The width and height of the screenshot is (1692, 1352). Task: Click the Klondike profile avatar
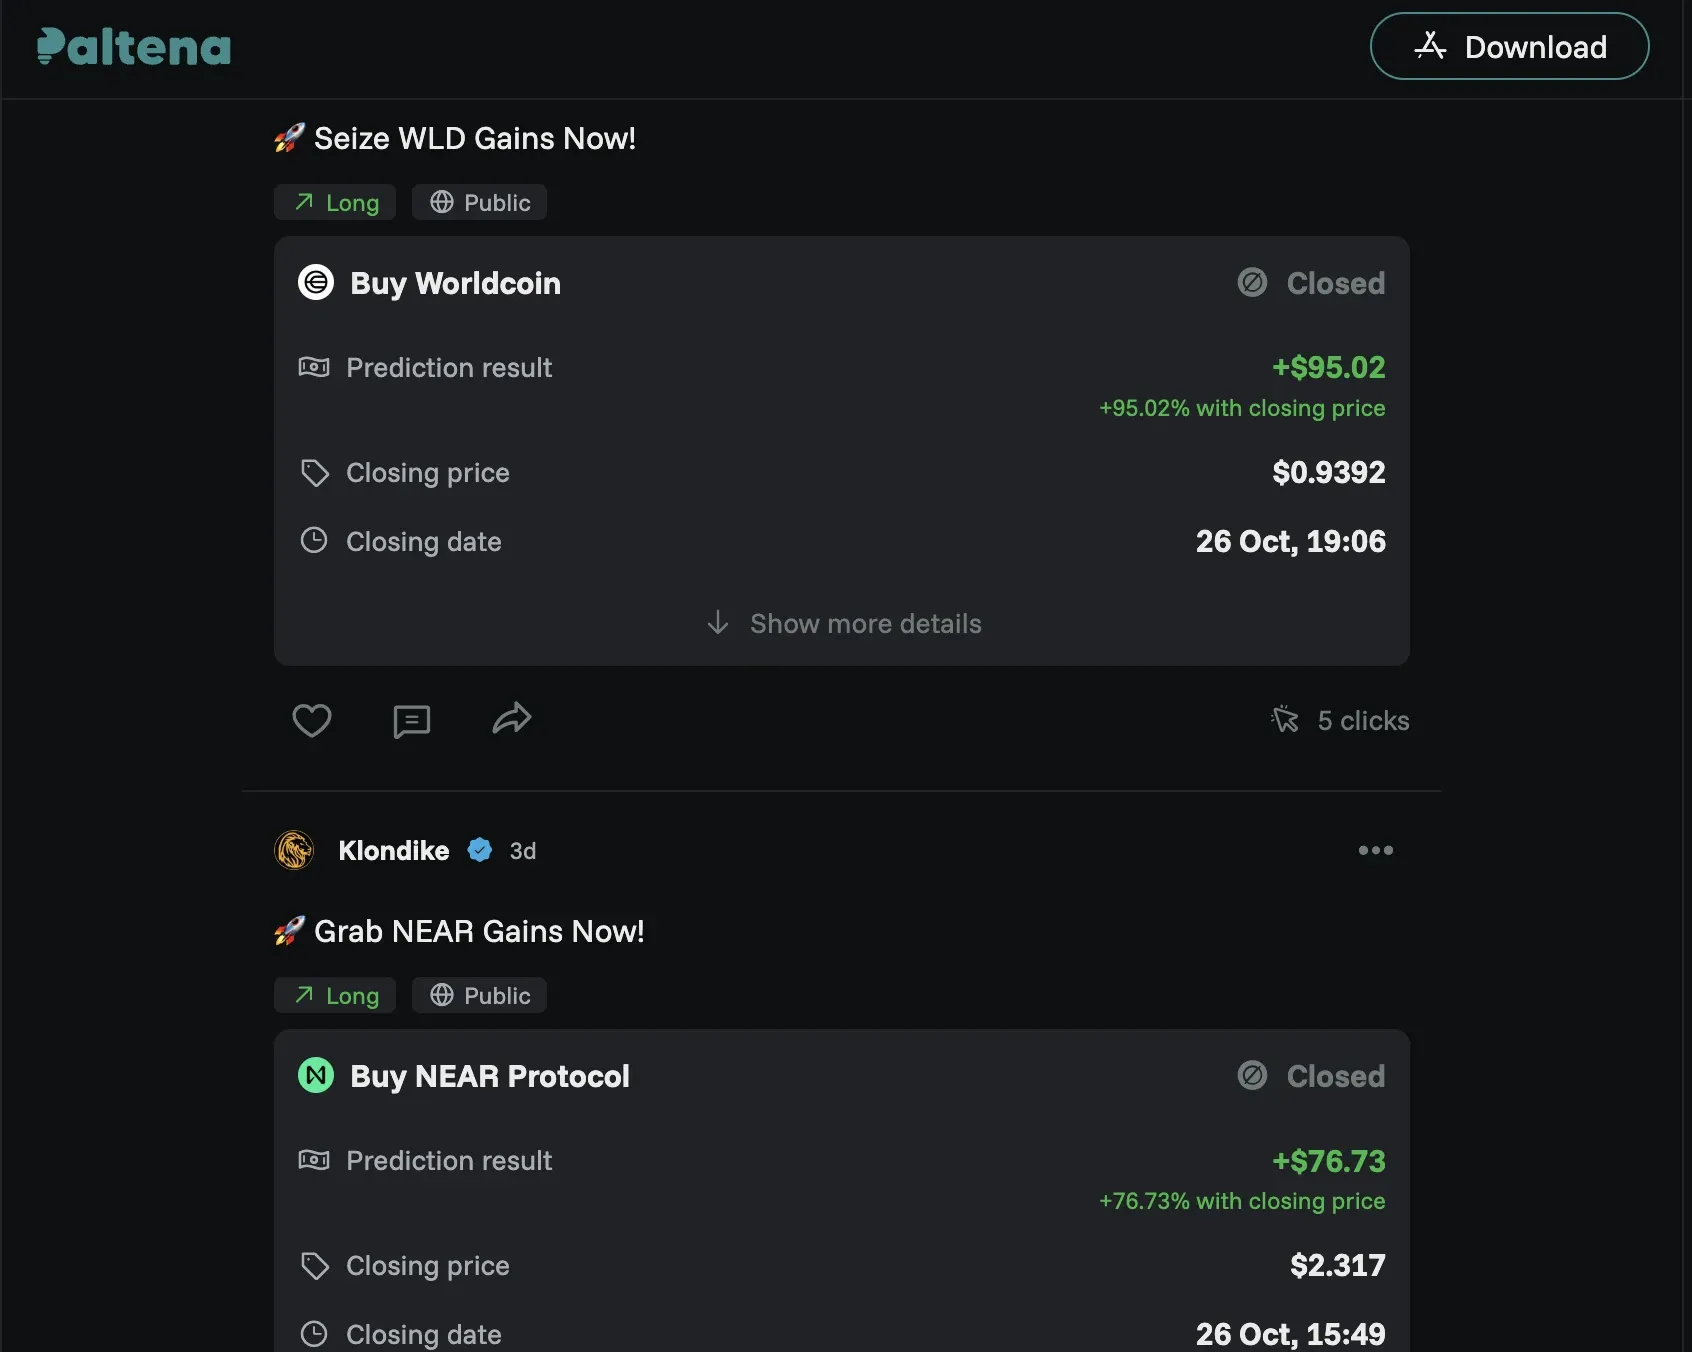pos(294,850)
